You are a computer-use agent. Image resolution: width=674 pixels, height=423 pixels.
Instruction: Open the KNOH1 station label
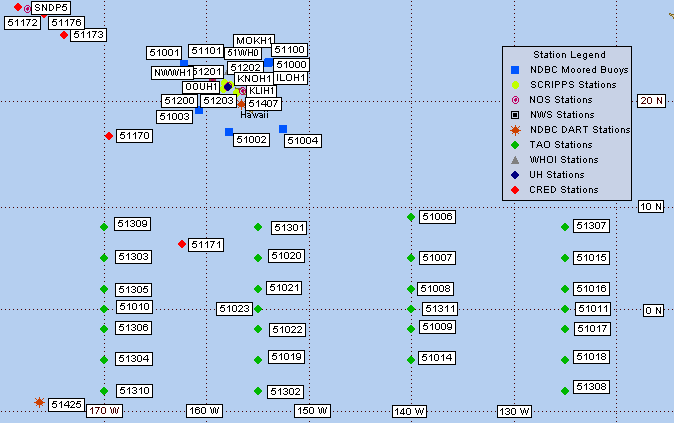pos(254,79)
